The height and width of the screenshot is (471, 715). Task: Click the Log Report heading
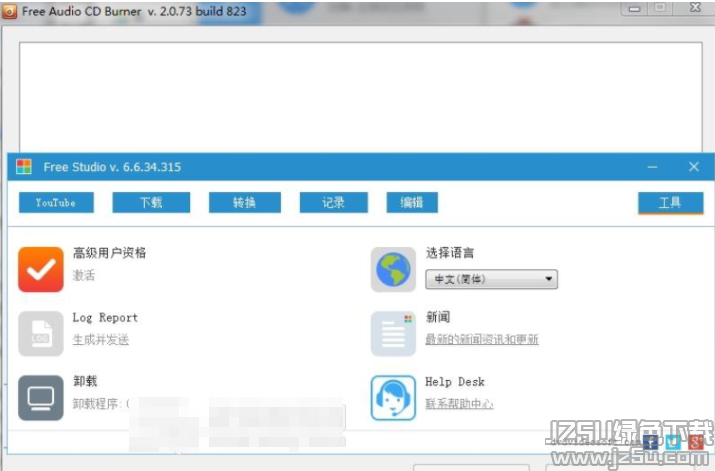coord(105,317)
